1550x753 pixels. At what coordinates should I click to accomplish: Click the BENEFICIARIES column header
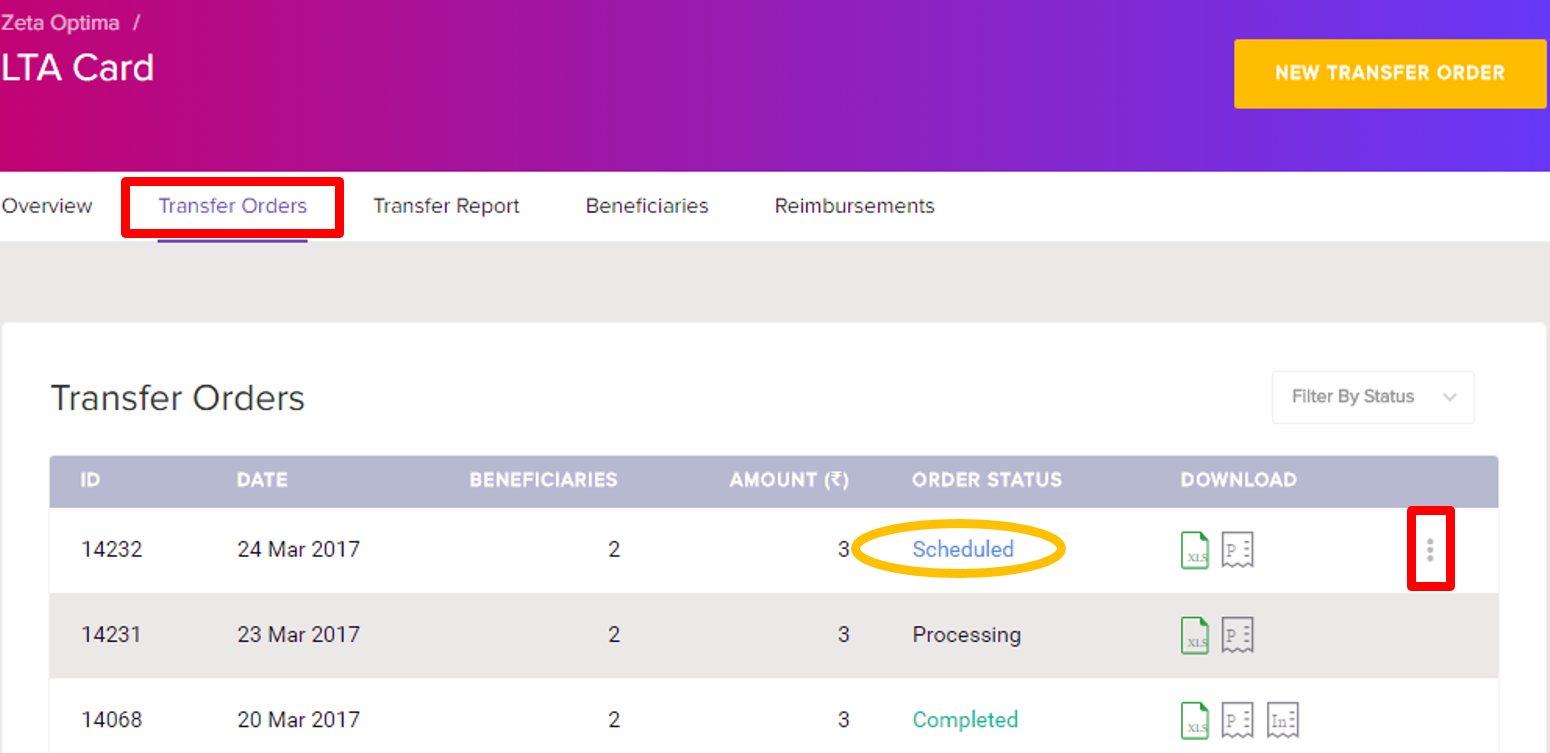pyautogui.click(x=543, y=480)
